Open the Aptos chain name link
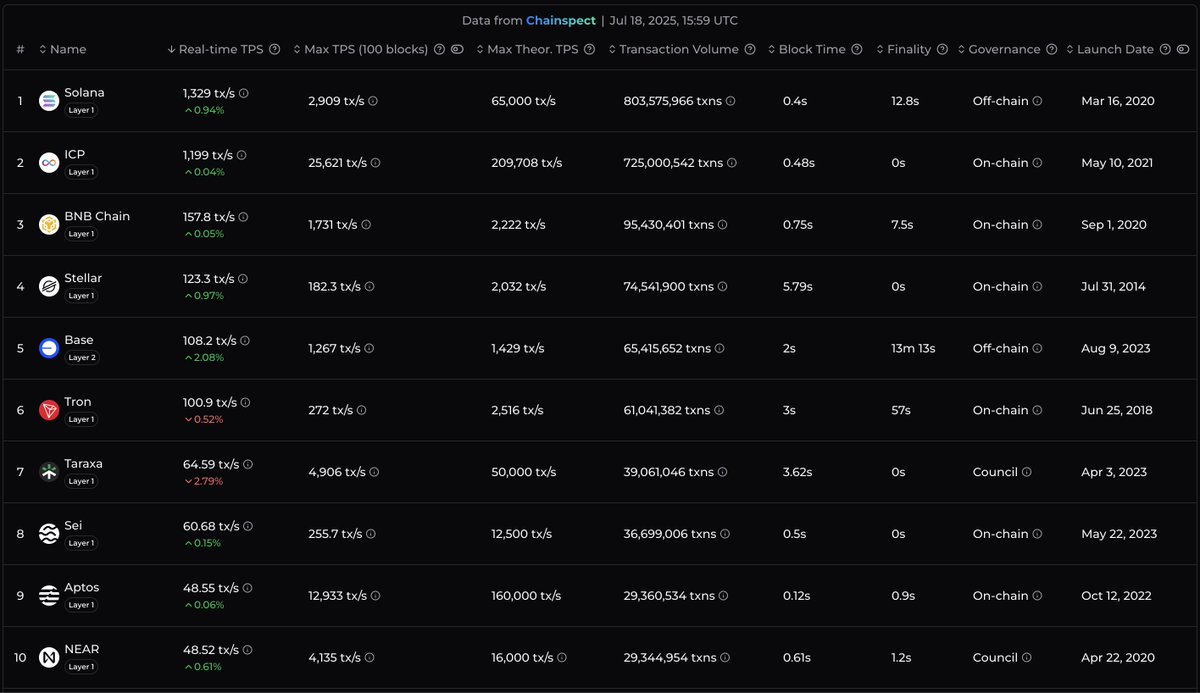This screenshot has width=1200, height=693. tap(82, 588)
